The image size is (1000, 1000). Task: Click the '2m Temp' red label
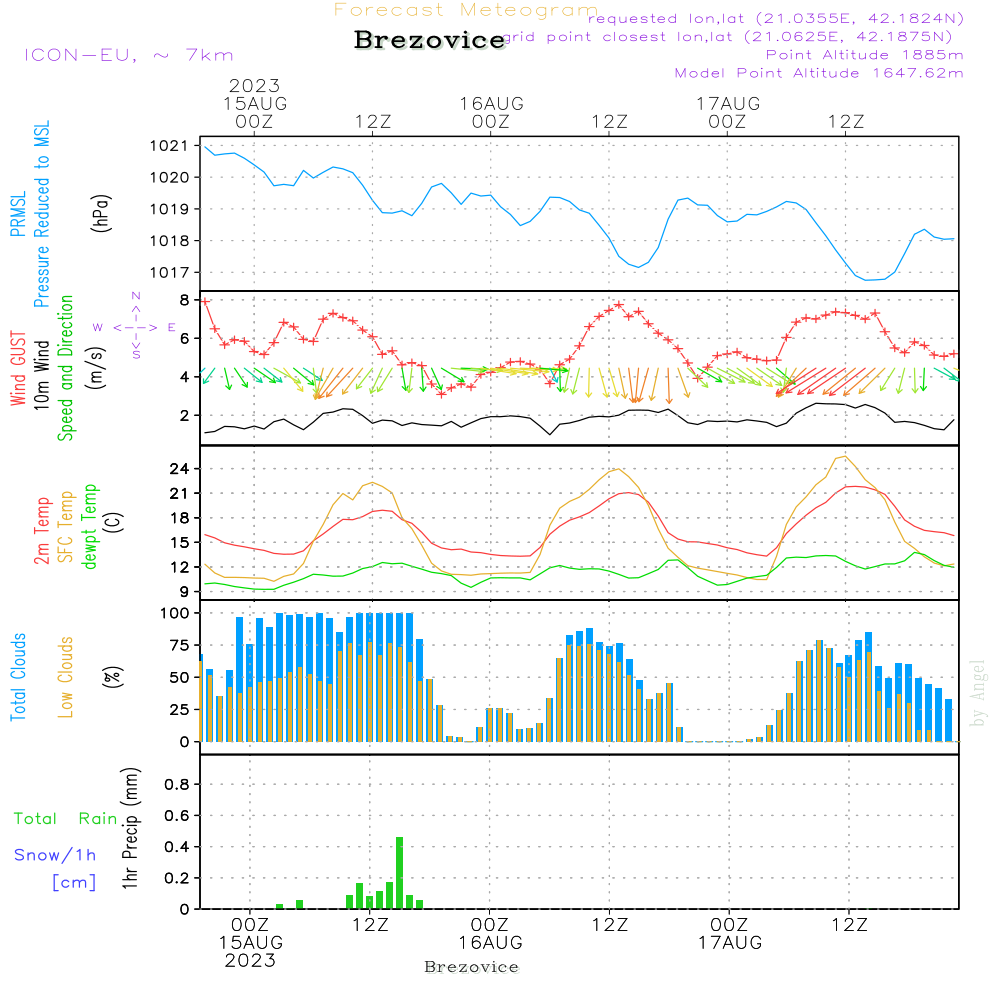click(x=42, y=531)
